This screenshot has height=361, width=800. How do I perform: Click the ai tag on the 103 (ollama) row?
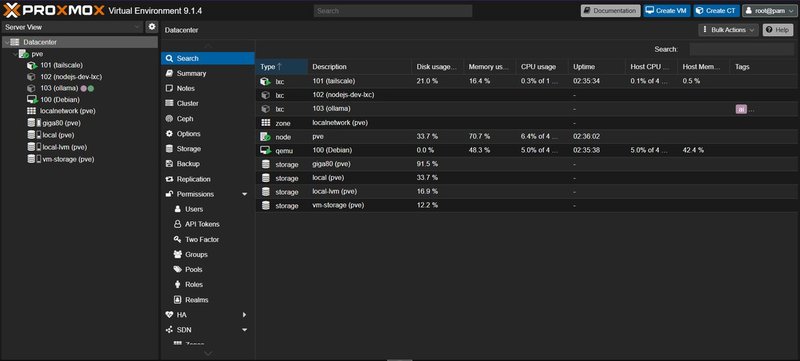coord(741,109)
